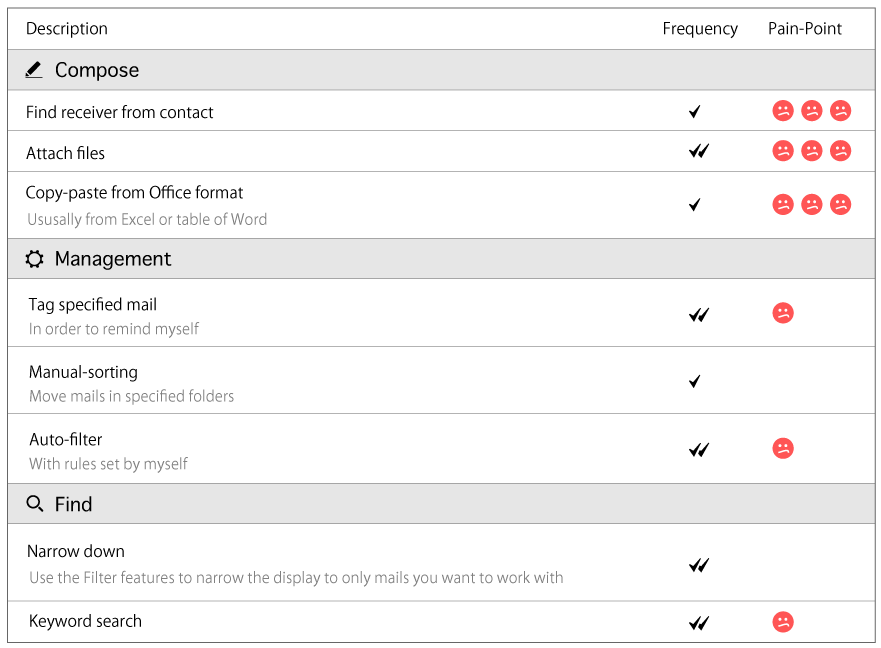Click the Description column header
The height and width of the screenshot is (648, 881).
coord(67,29)
